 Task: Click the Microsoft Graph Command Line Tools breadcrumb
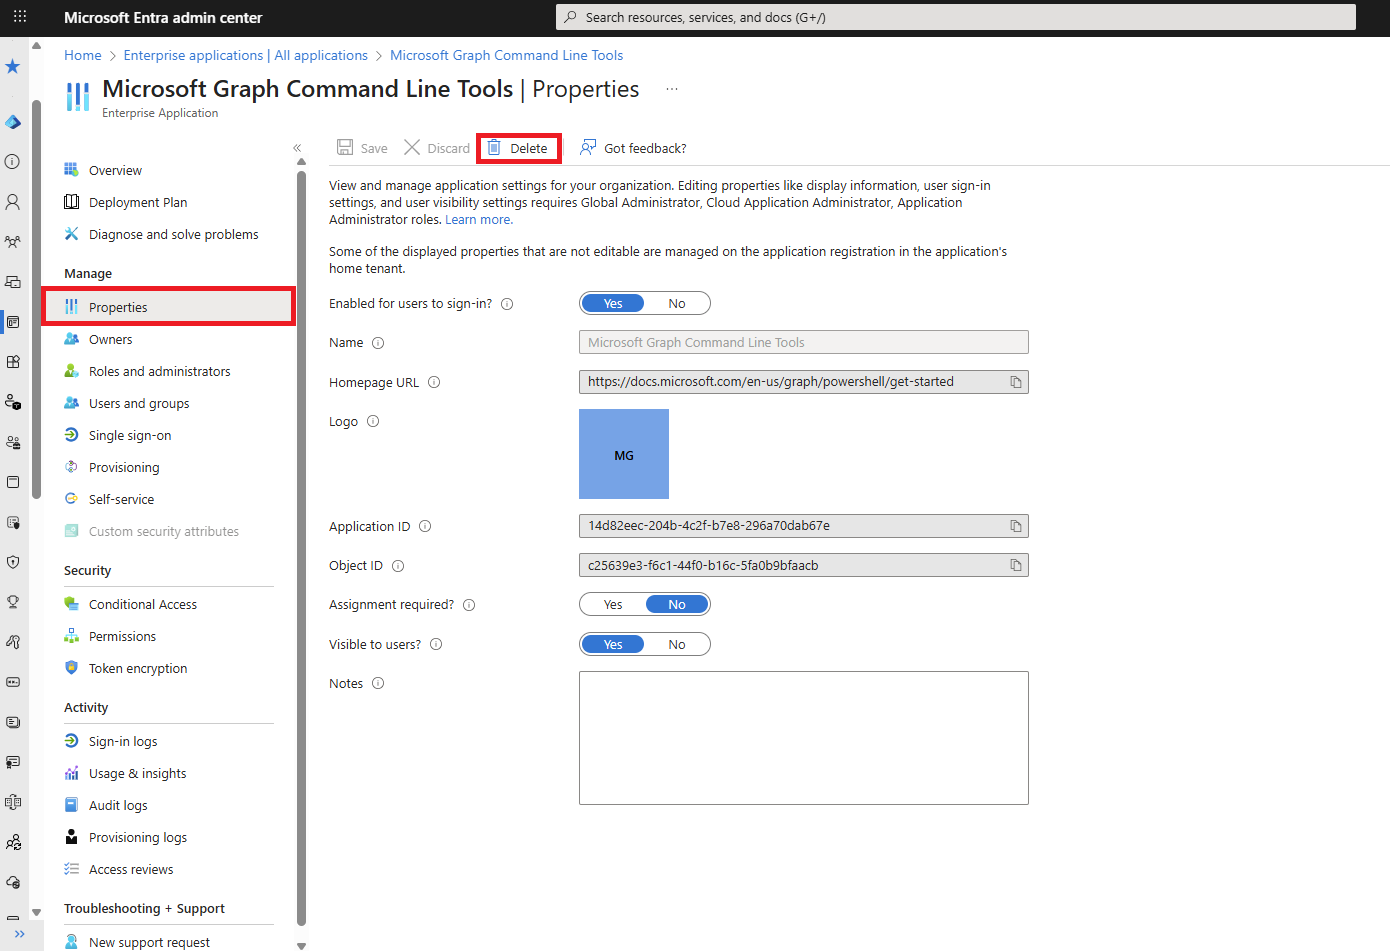click(506, 55)
